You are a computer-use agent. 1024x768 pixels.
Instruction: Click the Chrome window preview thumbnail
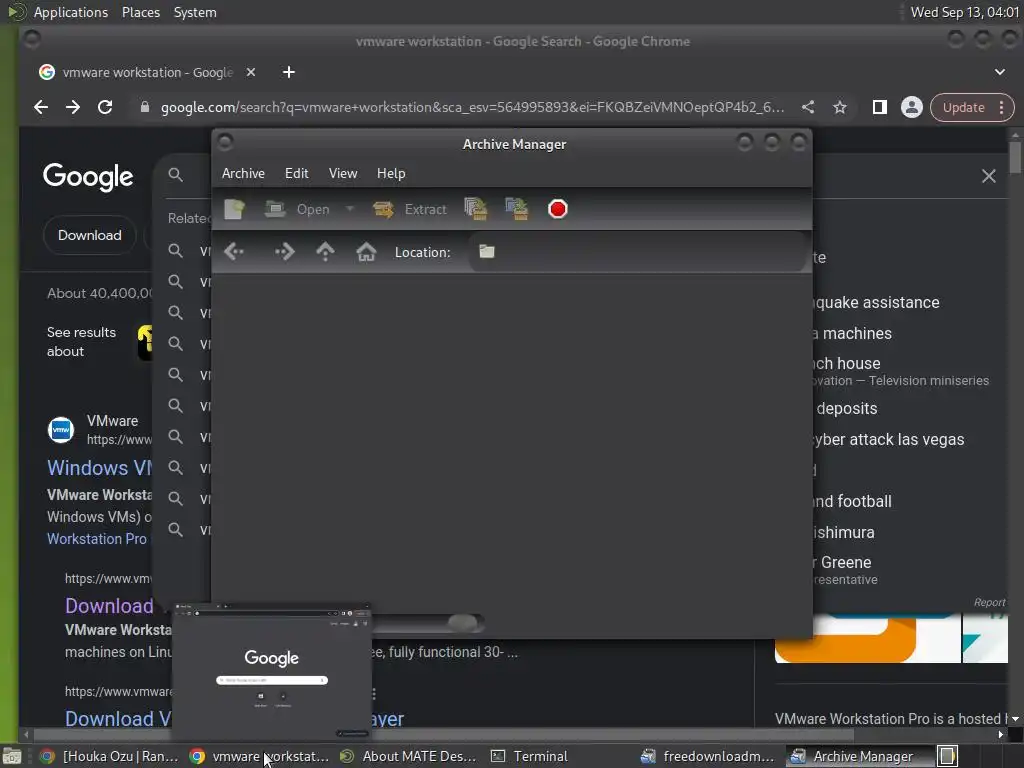tap(272, 673)
